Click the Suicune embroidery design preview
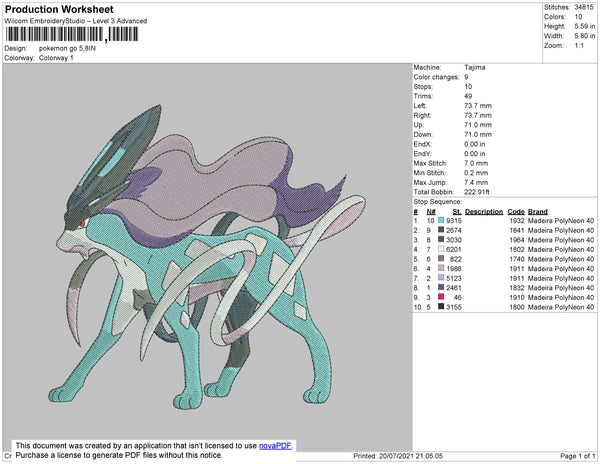The width and height of the screenshot is (600, 464). pos(207,256)
